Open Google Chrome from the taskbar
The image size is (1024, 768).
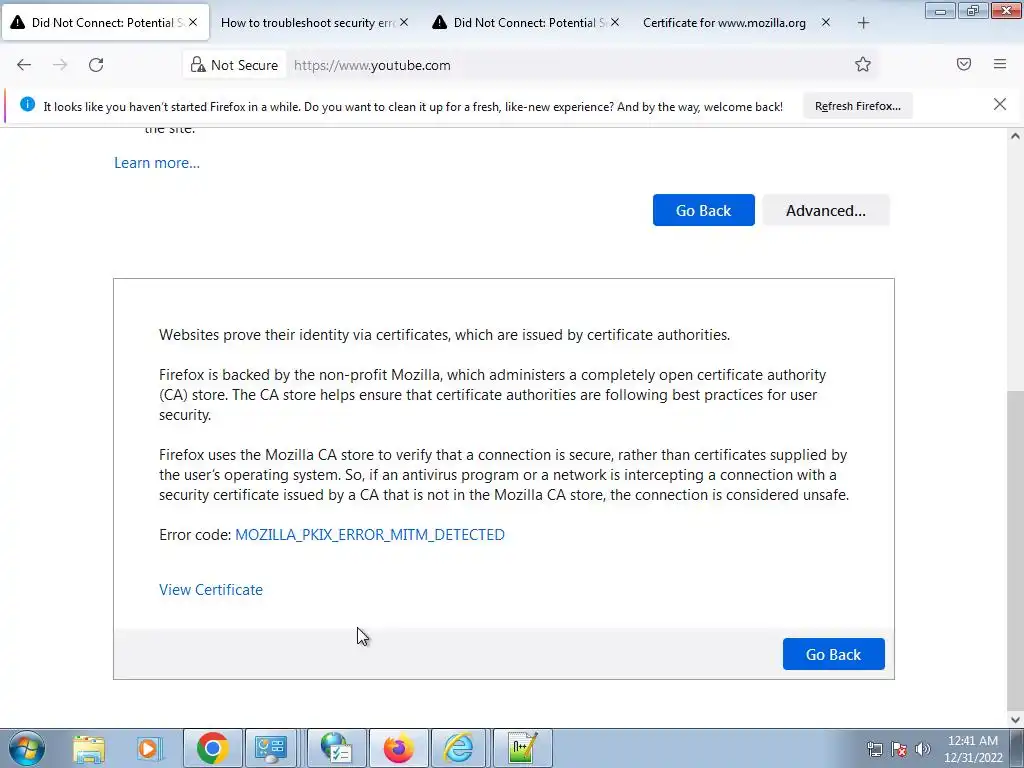tap(212, 748)
